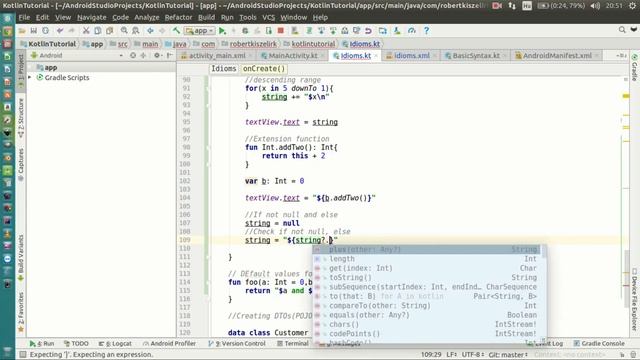
Task: Open the TODO tool window
Action: point(76,344)
